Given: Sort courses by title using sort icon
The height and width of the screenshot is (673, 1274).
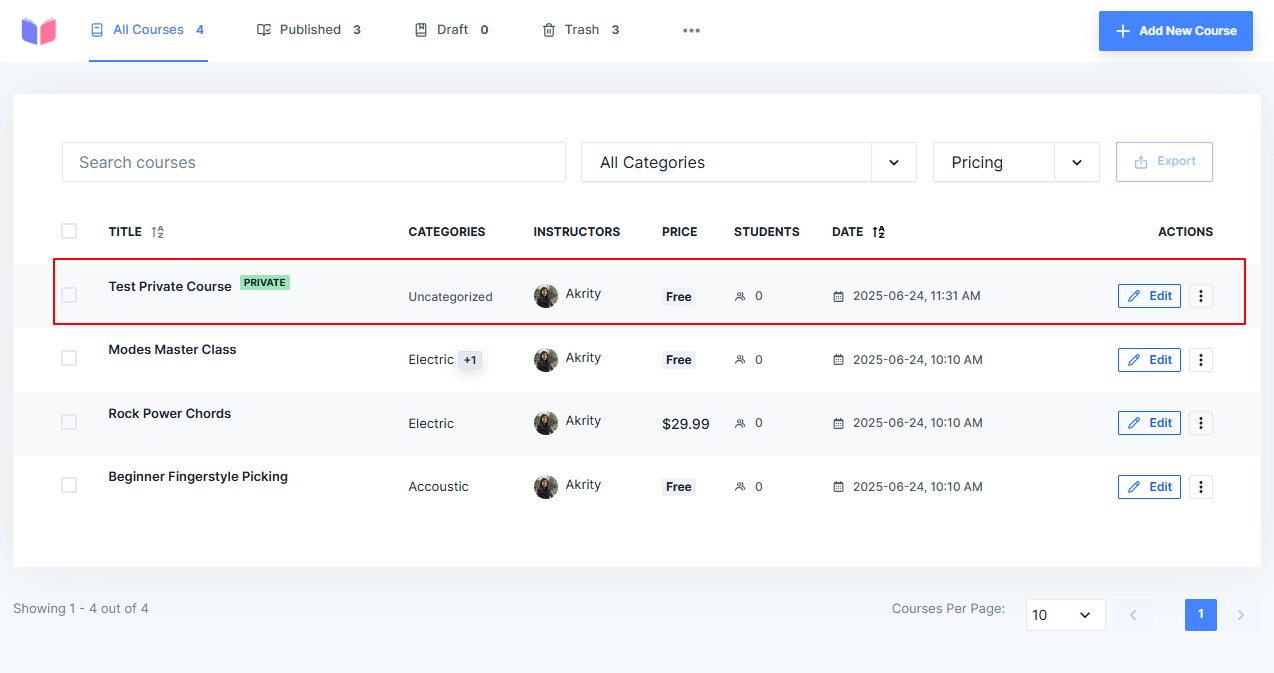Looking at the screenshot, I should [157, 232].
